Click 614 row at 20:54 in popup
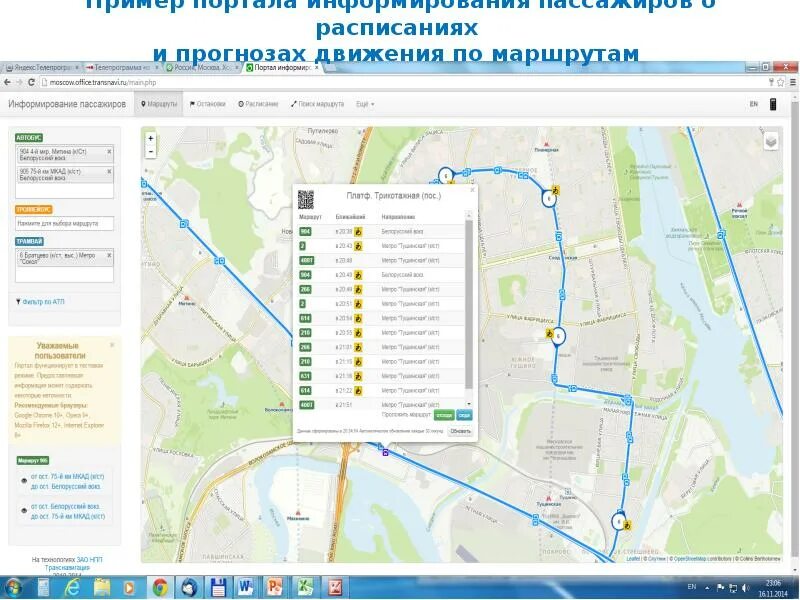Viewport: 800px width, 600px height. click(x=381, y=318)
